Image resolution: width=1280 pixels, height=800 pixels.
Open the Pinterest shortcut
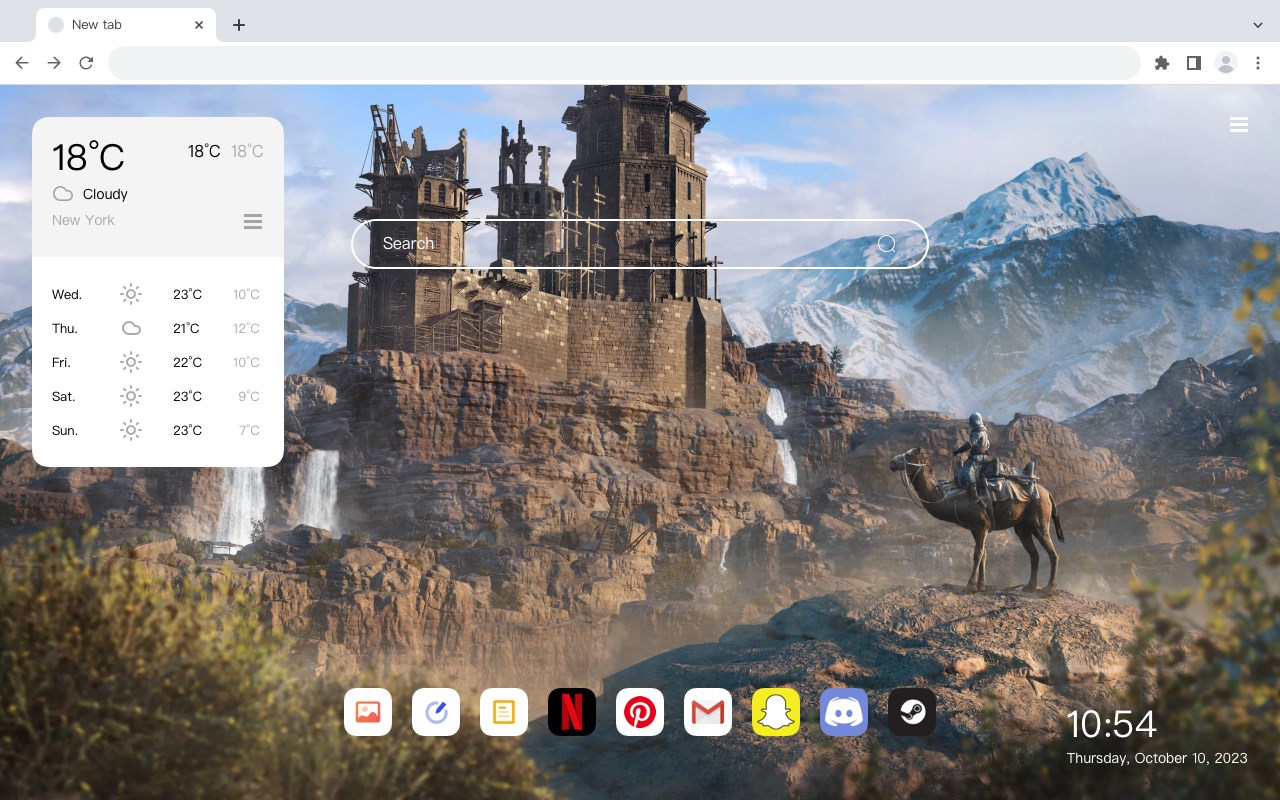point(640,712)
